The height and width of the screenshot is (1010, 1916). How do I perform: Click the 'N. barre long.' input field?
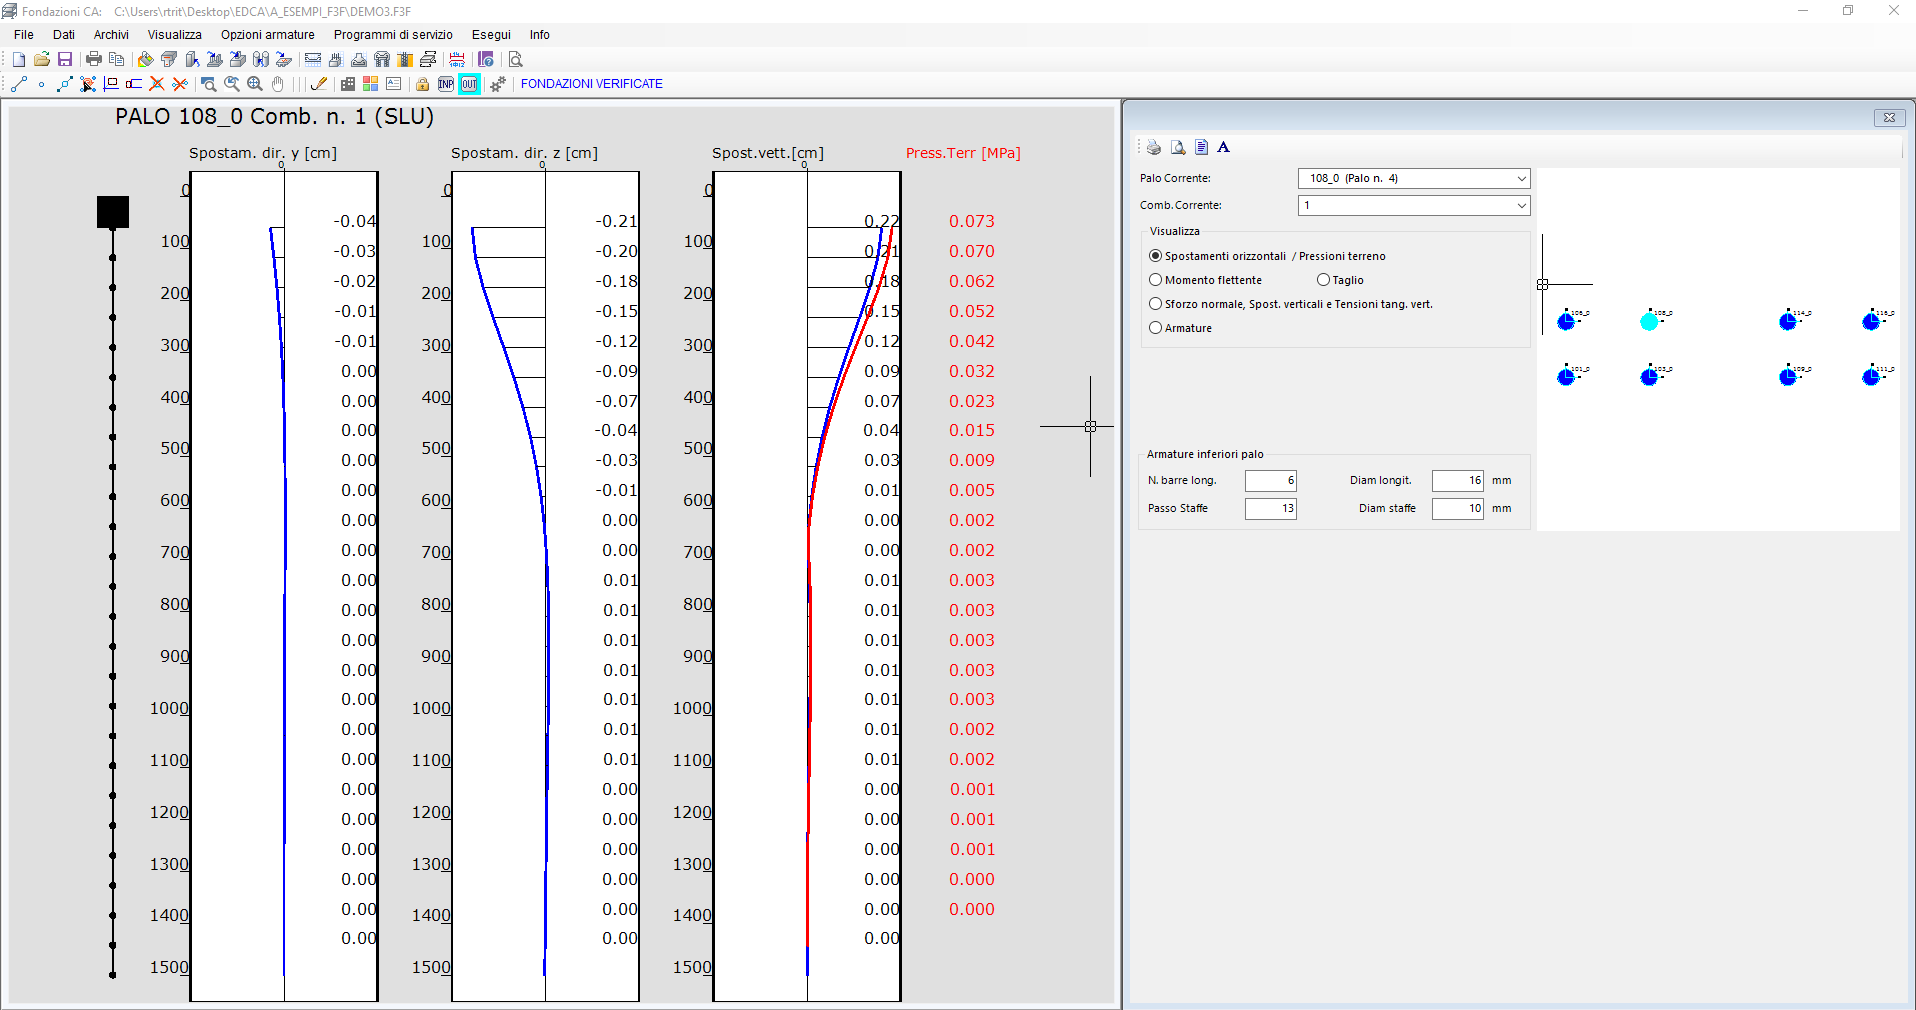coord(1271,481)
